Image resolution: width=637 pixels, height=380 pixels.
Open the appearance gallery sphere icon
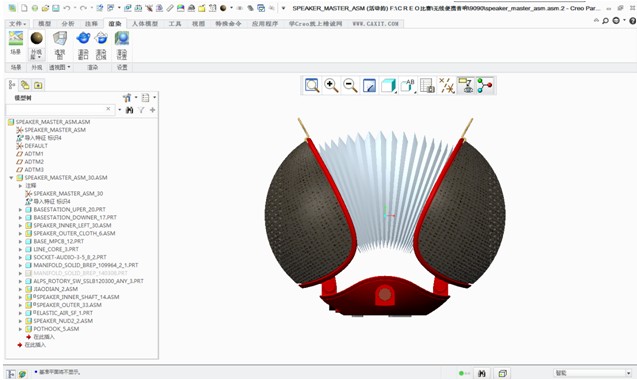coord(37,39)
